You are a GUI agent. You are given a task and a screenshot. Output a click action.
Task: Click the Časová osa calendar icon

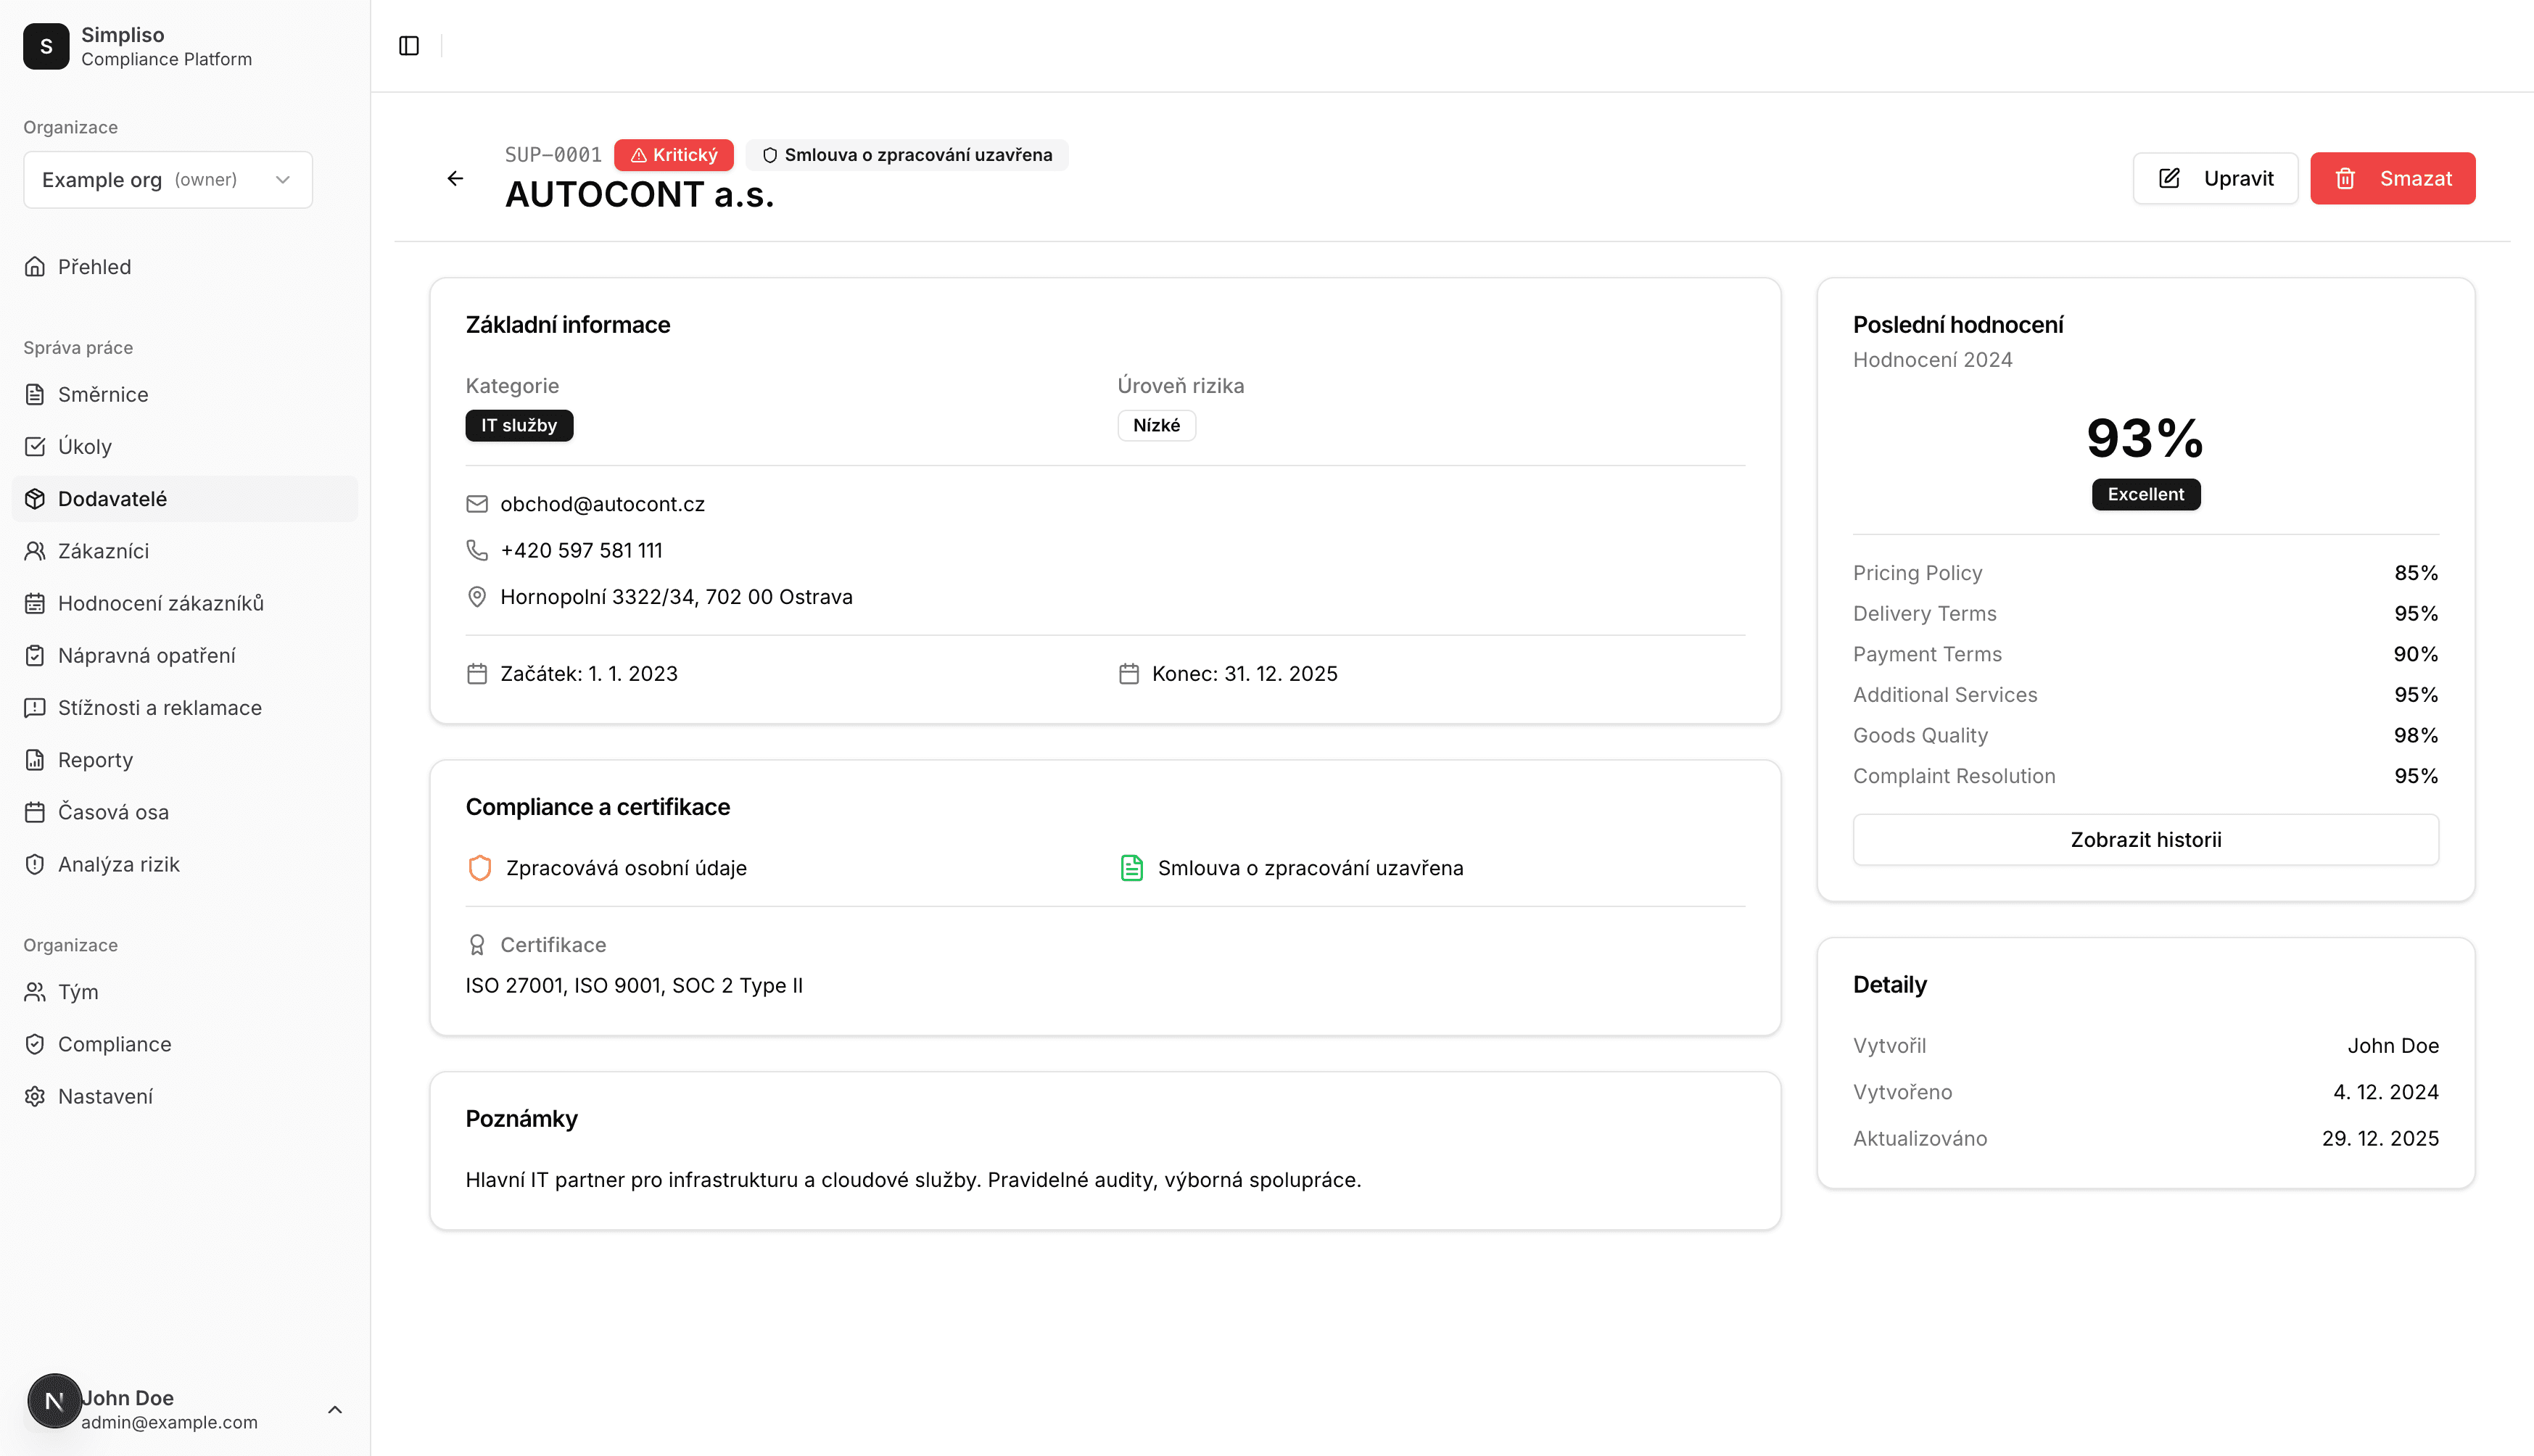pyautogui.click(x=35, y=812)
